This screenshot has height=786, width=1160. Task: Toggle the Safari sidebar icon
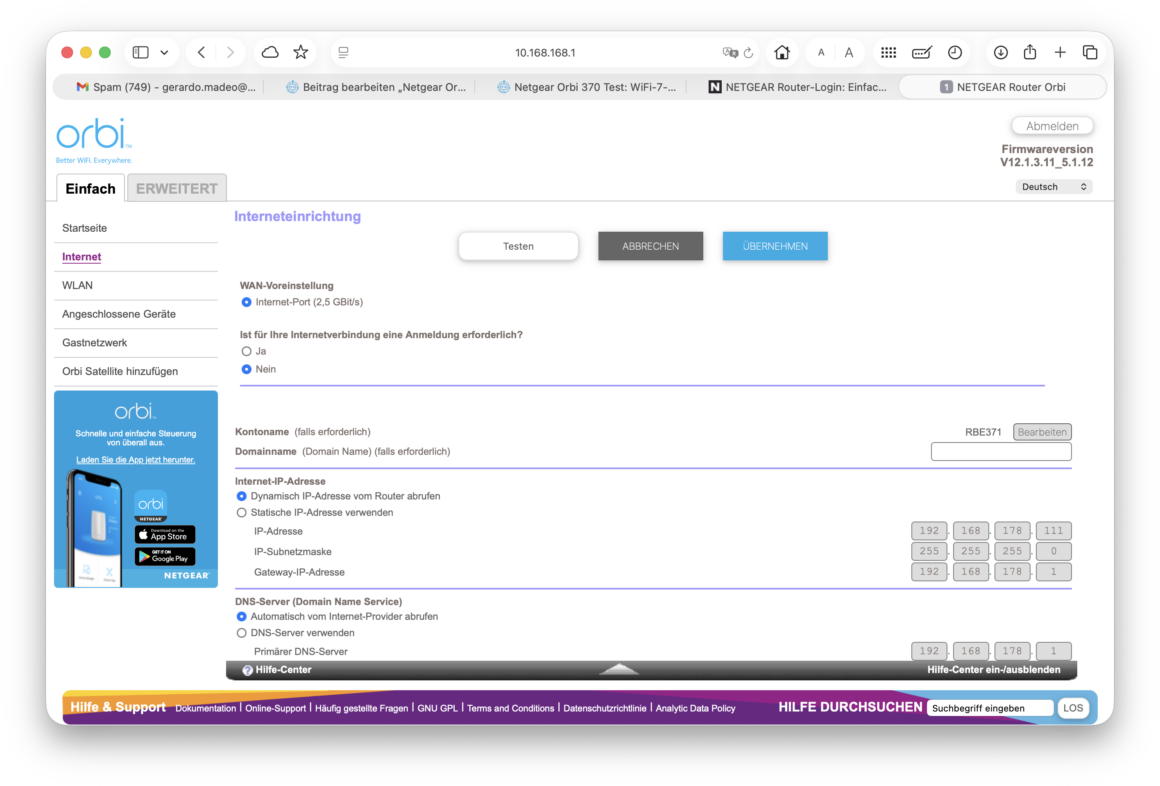coord(141,53)
